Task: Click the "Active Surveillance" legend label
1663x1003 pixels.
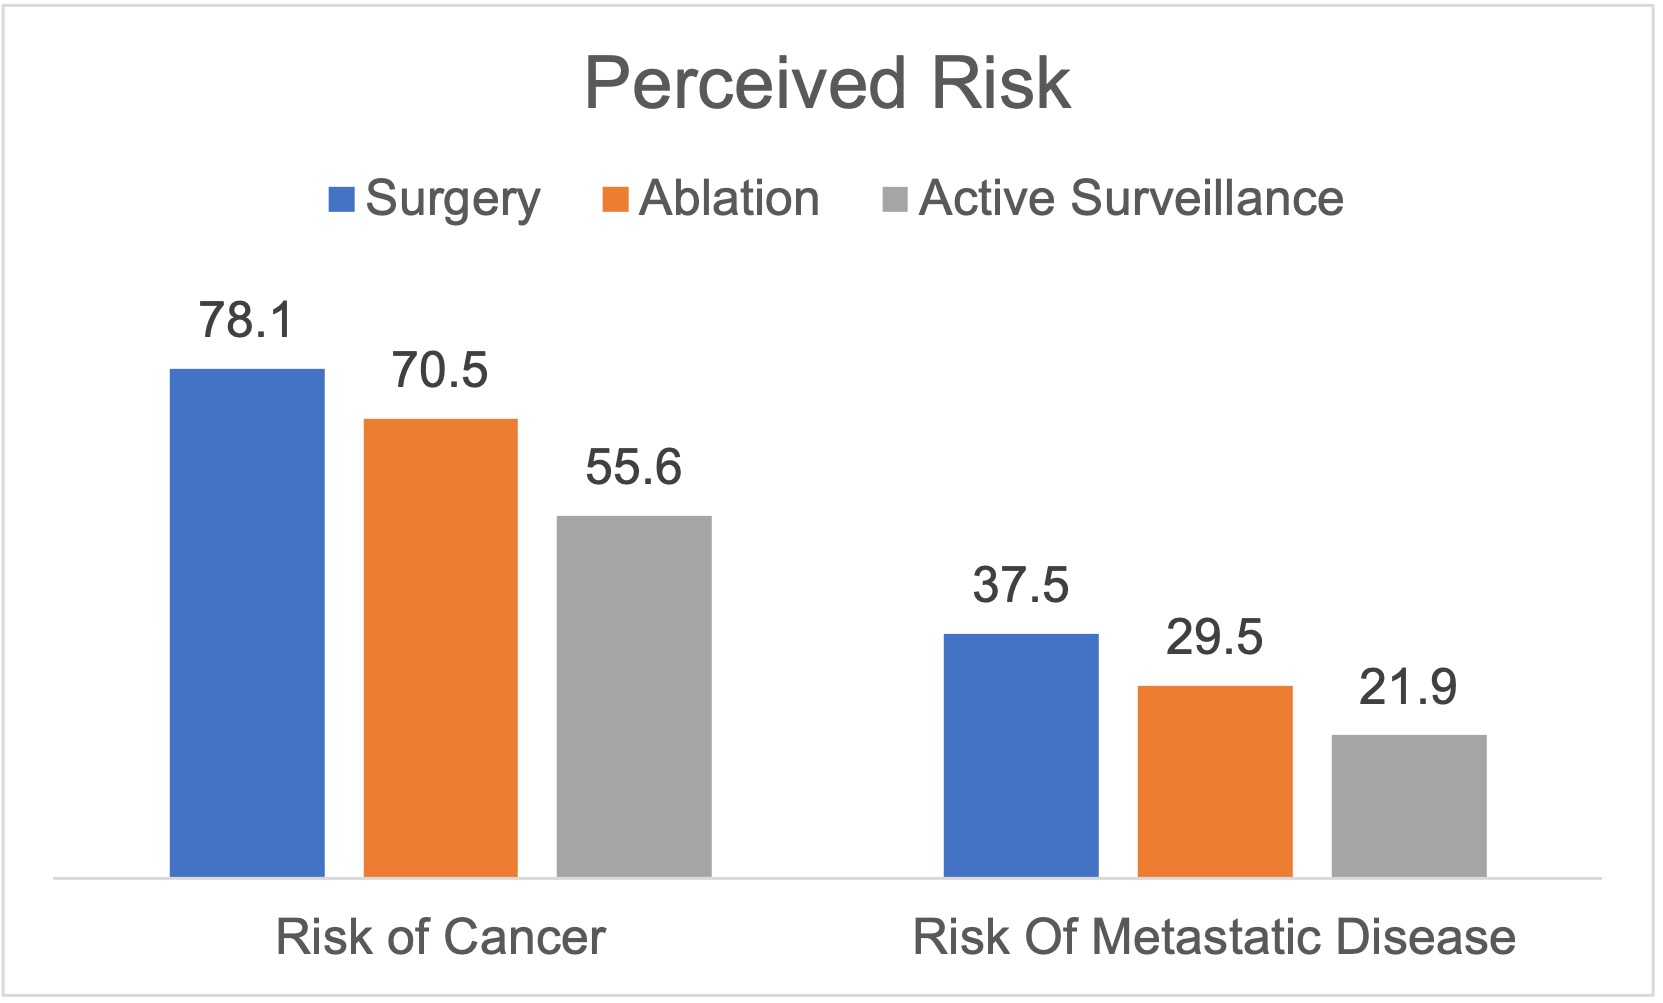Action: click(x=1131, y=199)
